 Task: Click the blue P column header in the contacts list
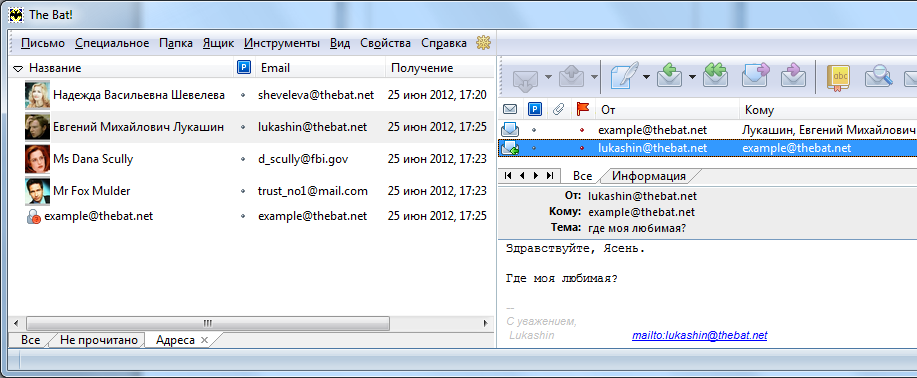[243, 68]
